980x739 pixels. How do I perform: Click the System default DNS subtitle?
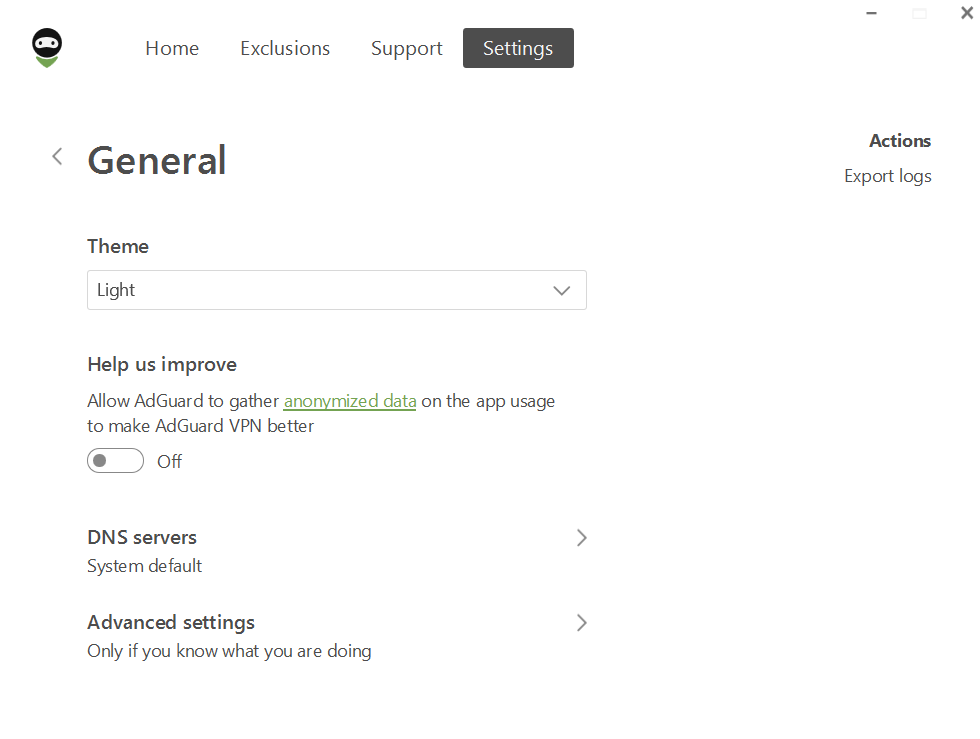click(x=144, y=566)
